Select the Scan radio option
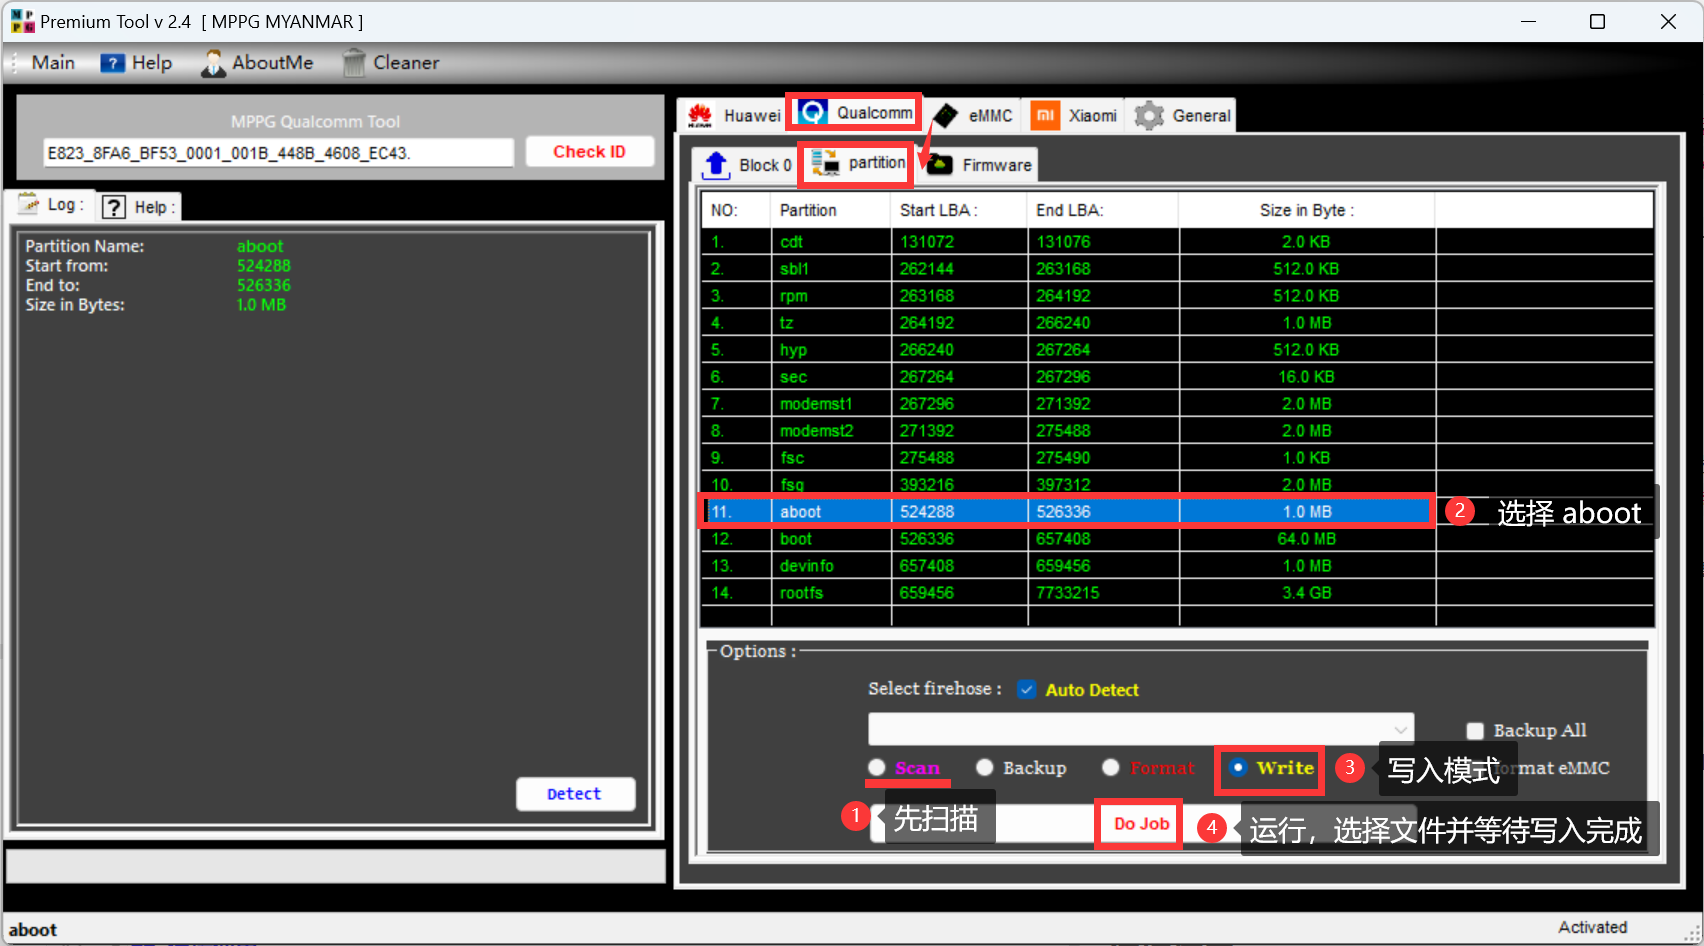The width and height of the screenshot is (1704, 946). click(x=877, y=767)
